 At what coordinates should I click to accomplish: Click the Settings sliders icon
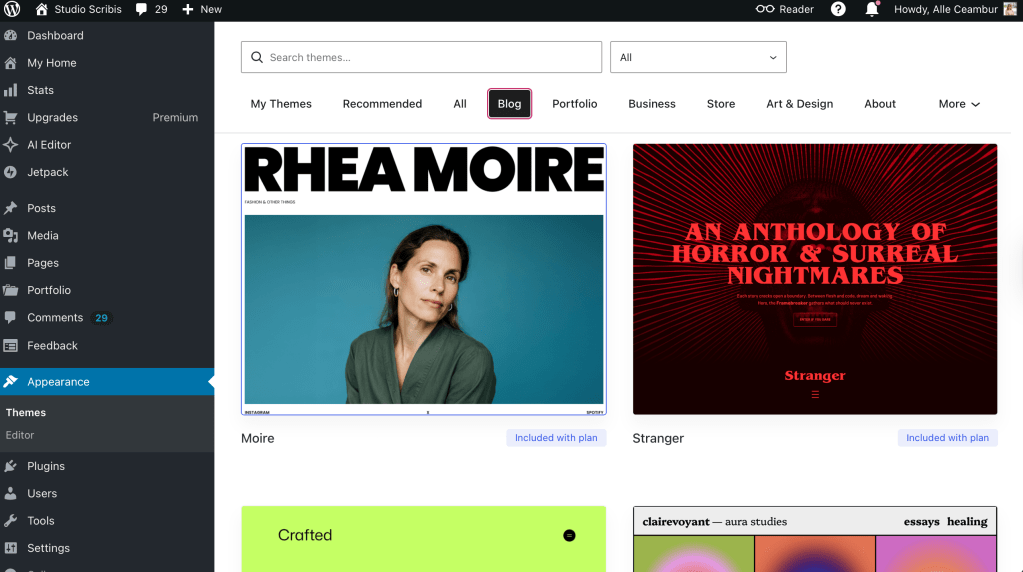10,548
